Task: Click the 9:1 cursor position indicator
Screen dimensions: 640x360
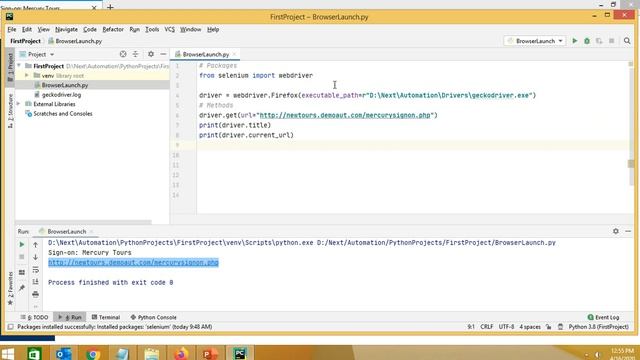Action: click(471, 327)
